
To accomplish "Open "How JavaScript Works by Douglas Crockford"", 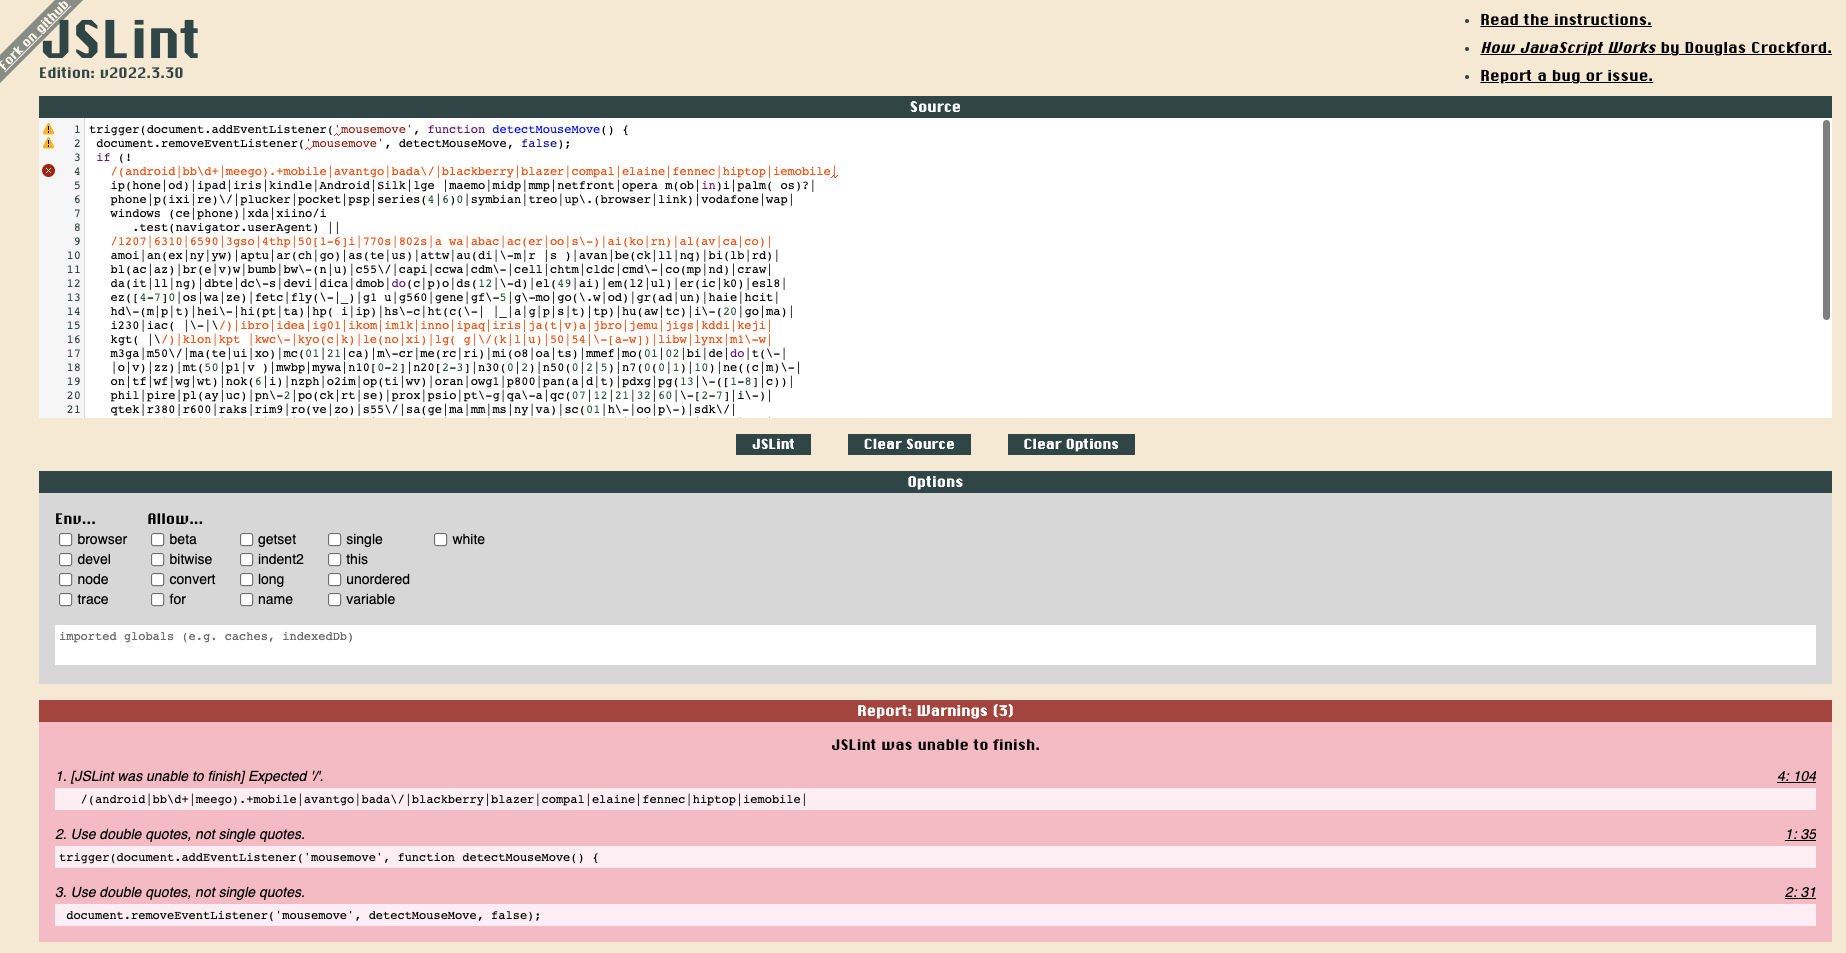I will point(1656,47).
